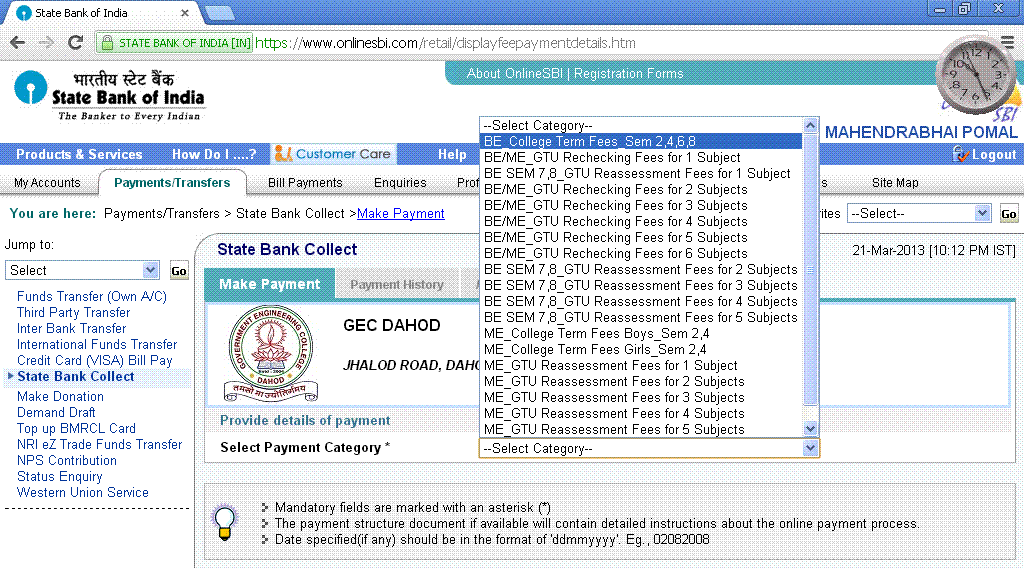Open the Chrome menu hamburger icon

click(x=1007, y=43)
